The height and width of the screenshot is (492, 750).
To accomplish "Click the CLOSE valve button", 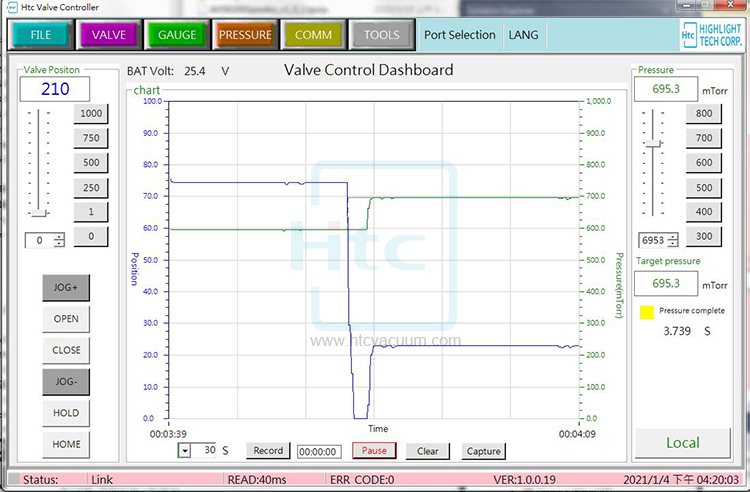I will 66,350.
